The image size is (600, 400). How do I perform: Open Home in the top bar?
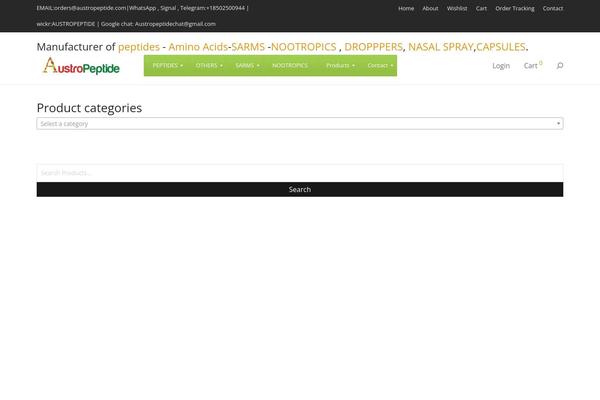click(x=406, y=8)
